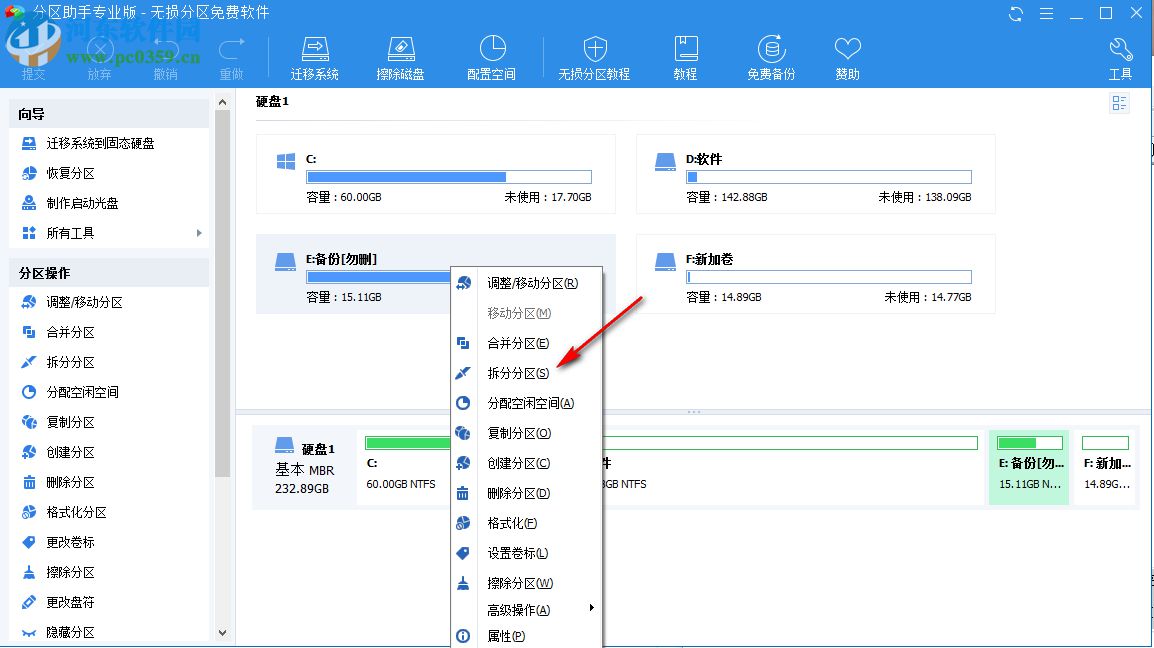Open the 配置空间 allocate space tool
The image size is (1154, 648).
[x=490, y=55]
